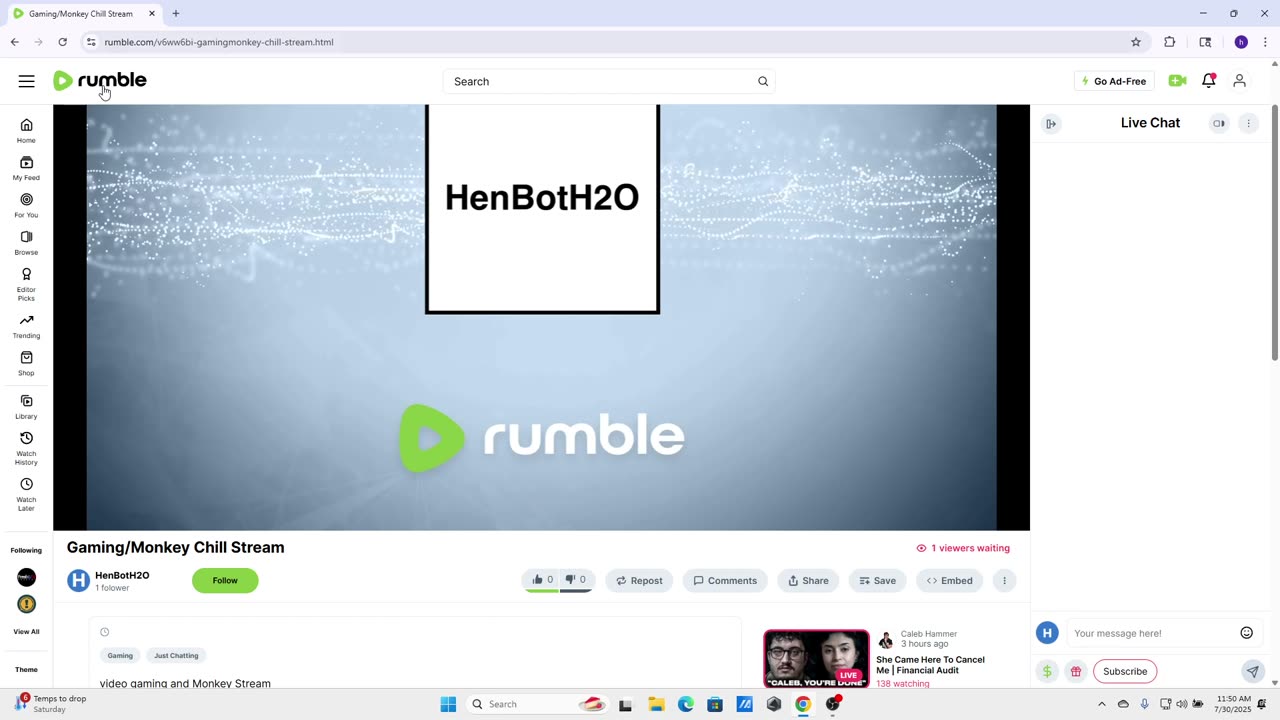Screen dimensions: 1280x720
Task: Open Editor Picks in the sidebar
Action: click(x=26, y=284)
